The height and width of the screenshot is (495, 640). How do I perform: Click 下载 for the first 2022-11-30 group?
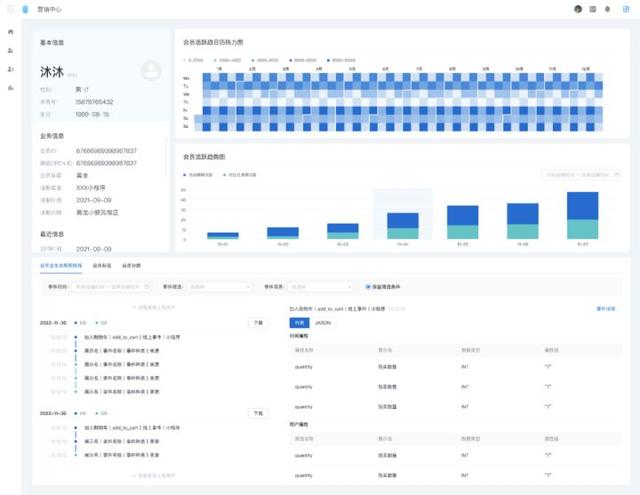258,323
